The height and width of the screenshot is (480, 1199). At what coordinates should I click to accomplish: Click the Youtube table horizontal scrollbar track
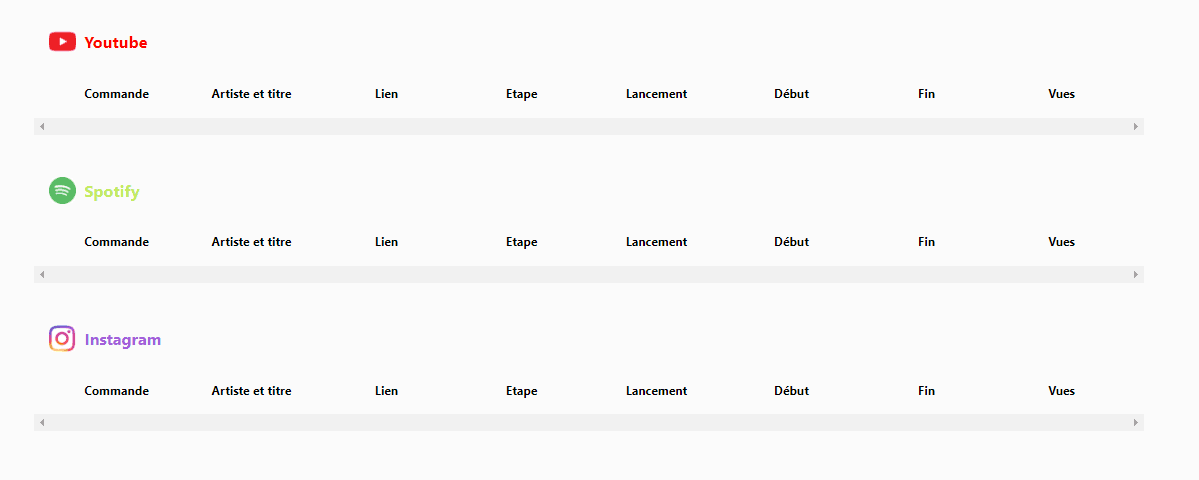tap(589, 126)
